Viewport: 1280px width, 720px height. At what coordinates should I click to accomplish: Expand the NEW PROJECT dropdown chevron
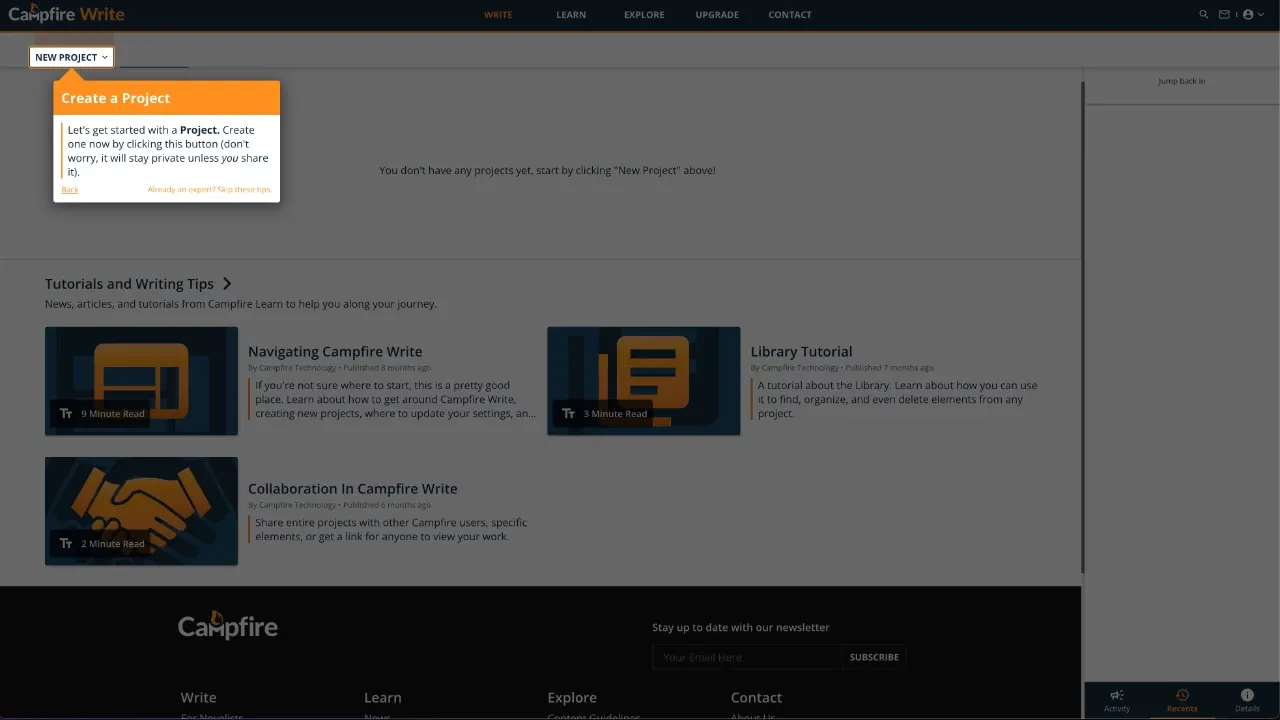pyautogui.click(x=104, y=57)
